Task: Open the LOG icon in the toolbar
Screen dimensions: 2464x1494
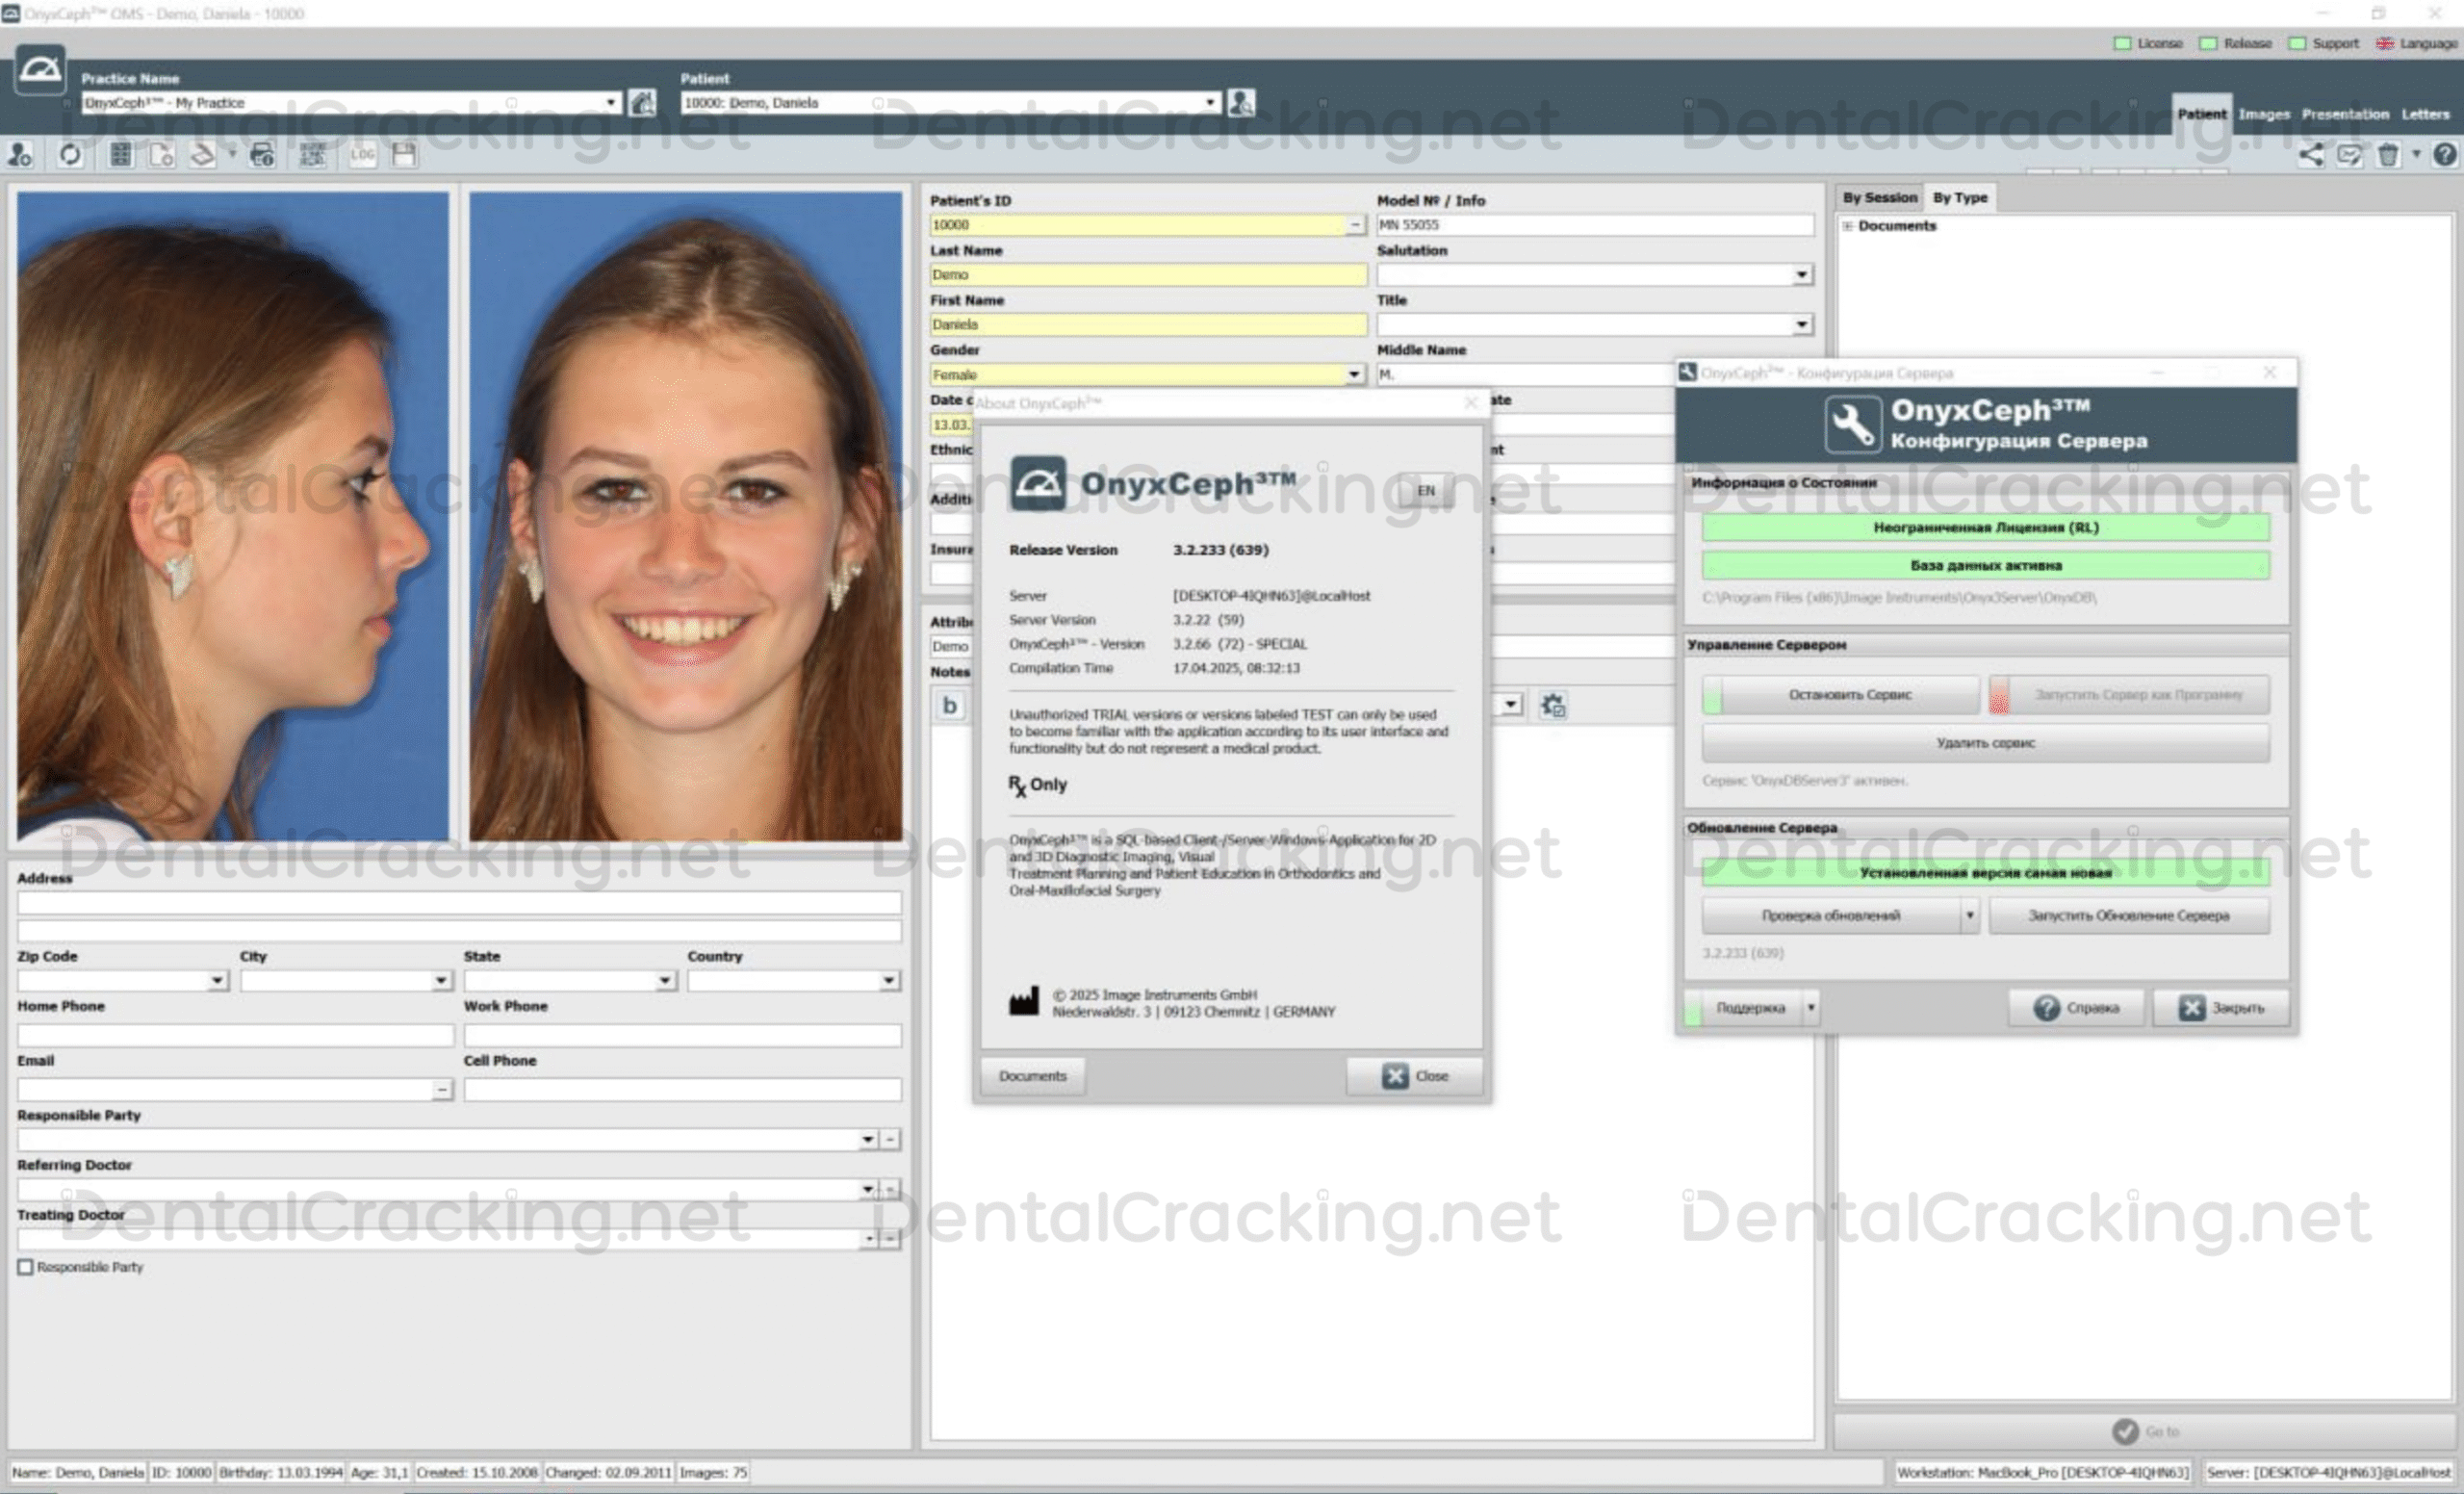Action: pos(362,155)
